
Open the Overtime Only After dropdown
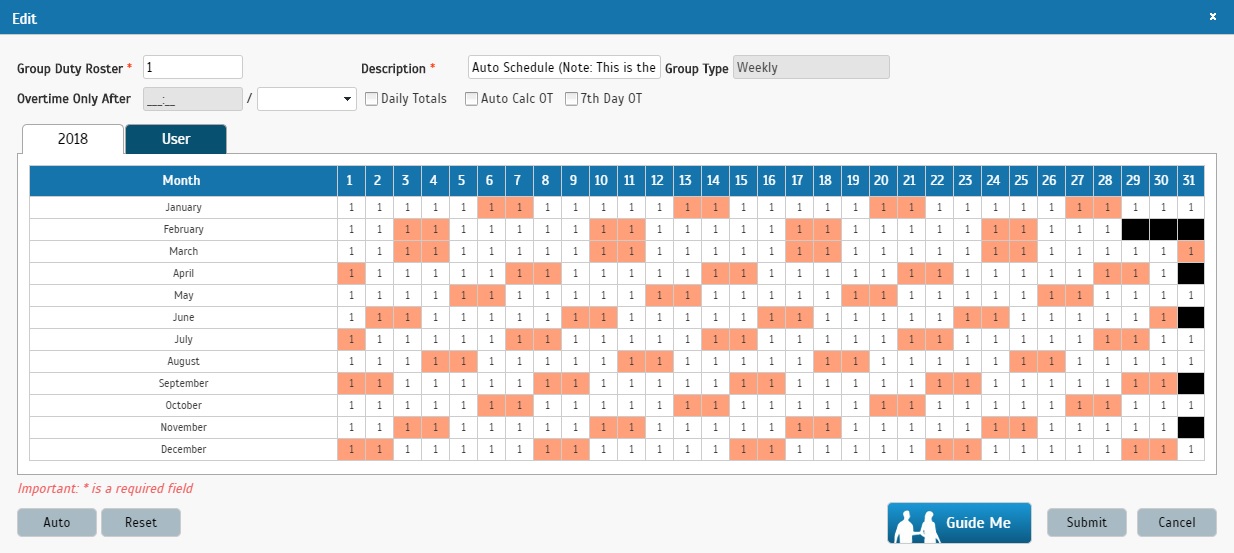click(x=307, y=99)
